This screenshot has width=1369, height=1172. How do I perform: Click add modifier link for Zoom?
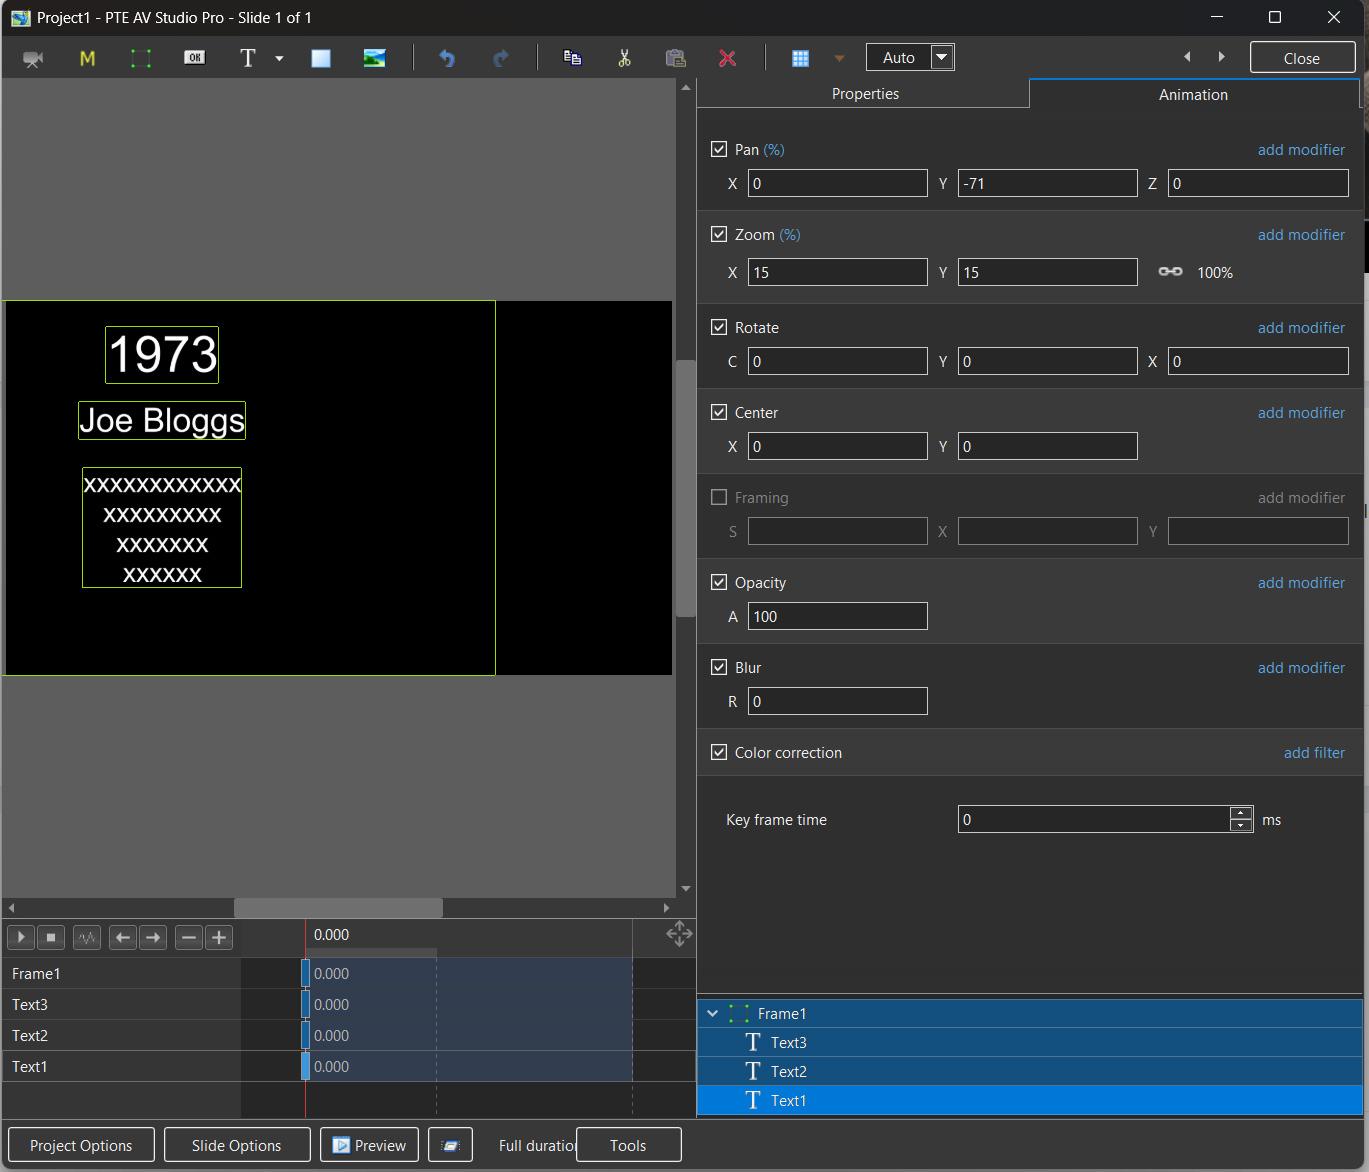point(1300,234)
